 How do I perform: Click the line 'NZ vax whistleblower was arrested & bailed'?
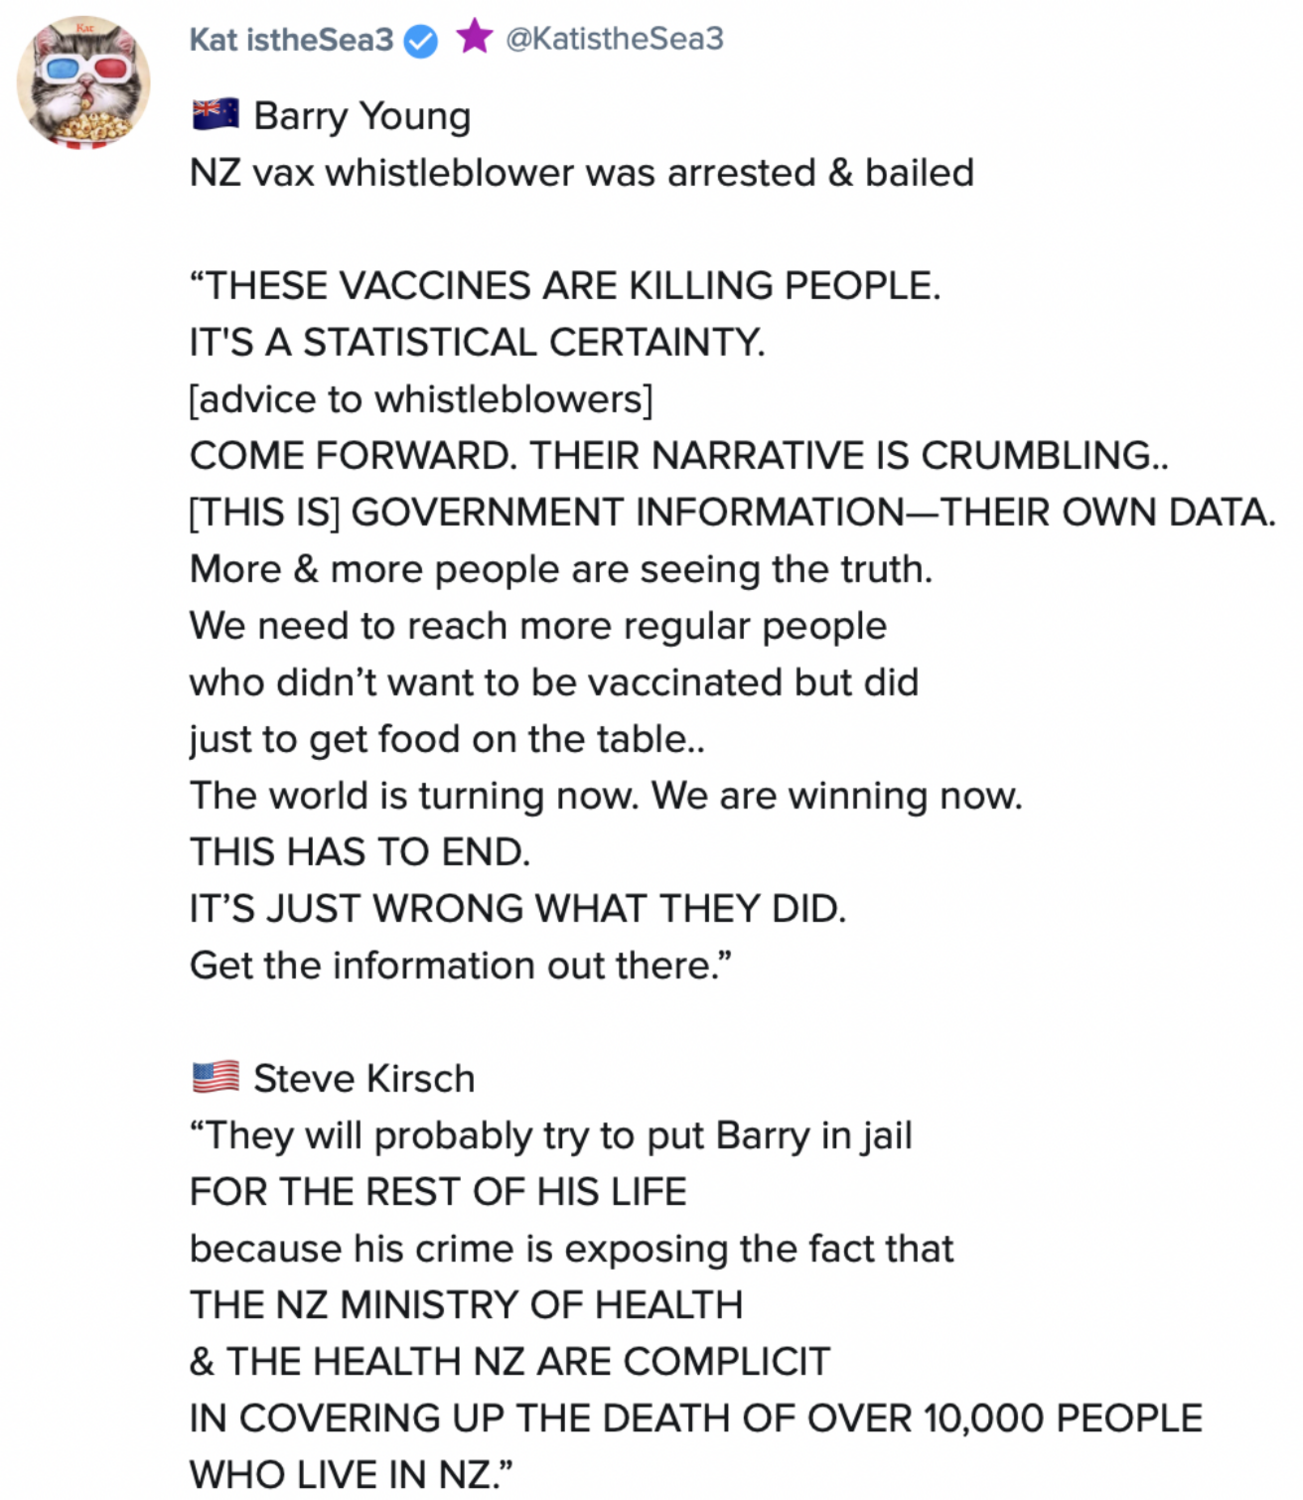[581, 173]
